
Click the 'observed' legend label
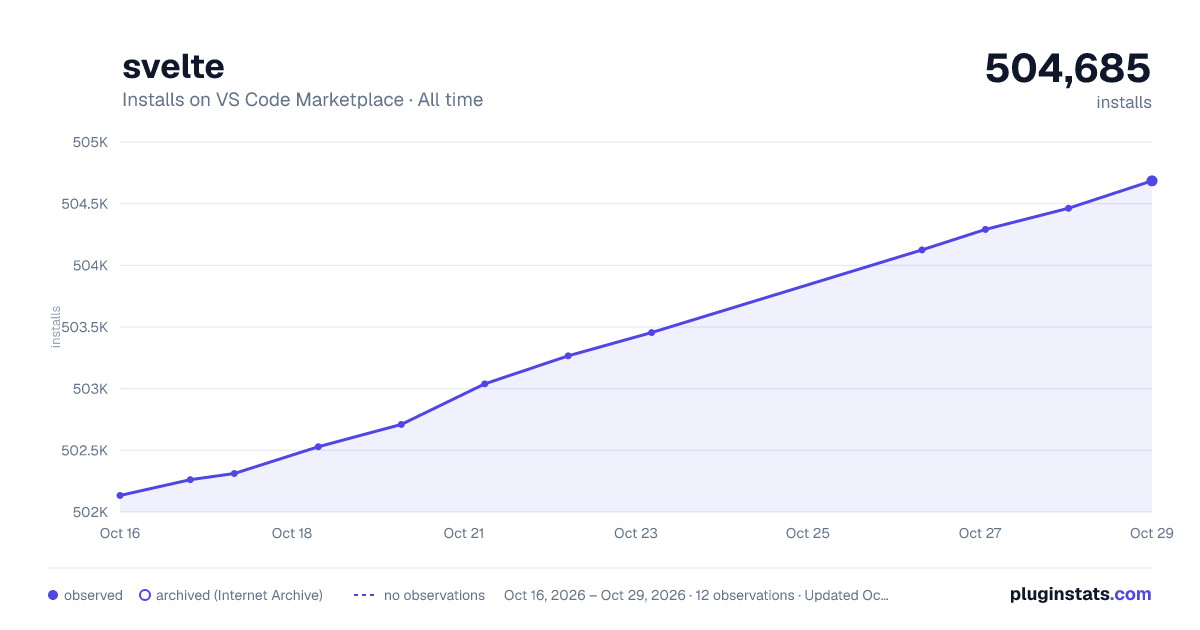coord(93,595)
